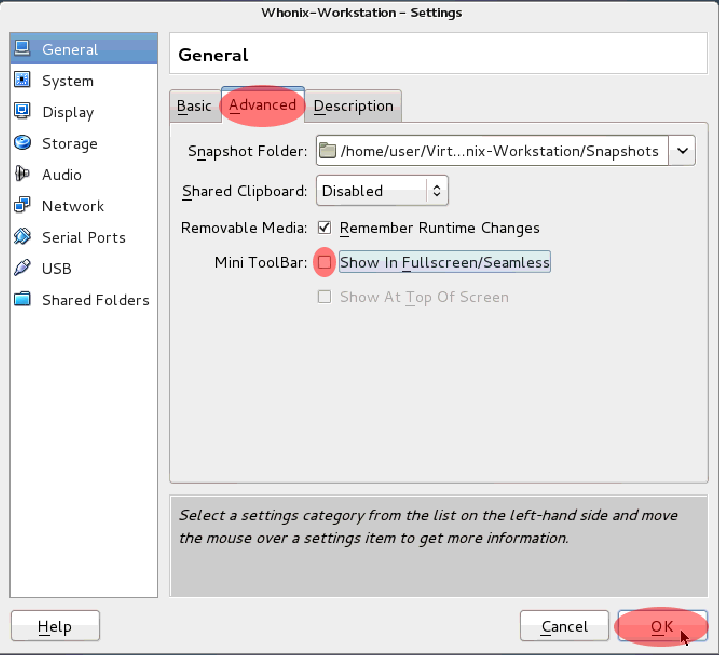Click the Mini ToolBar label
Viewport: 720px width, 655px height.
261,263
